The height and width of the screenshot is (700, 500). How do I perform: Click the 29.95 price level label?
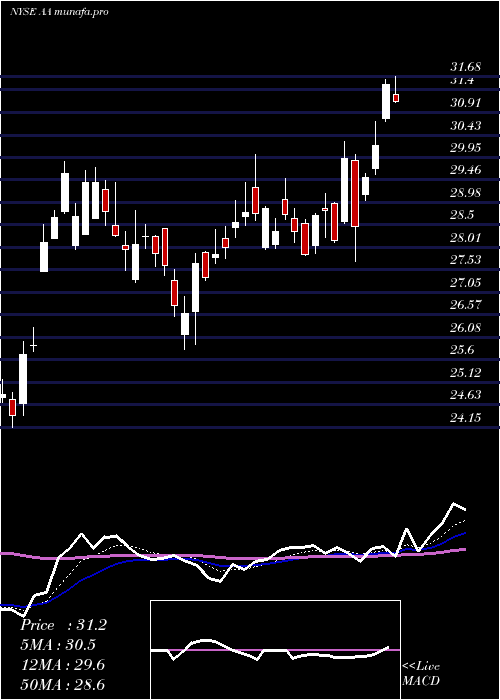[x=465, y=148]
